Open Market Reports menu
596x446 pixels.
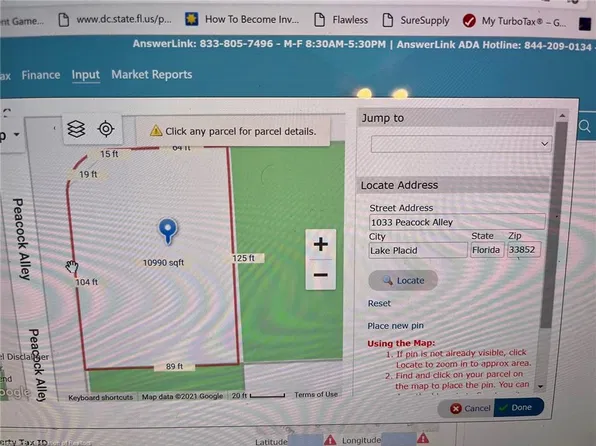click(152, 75)
